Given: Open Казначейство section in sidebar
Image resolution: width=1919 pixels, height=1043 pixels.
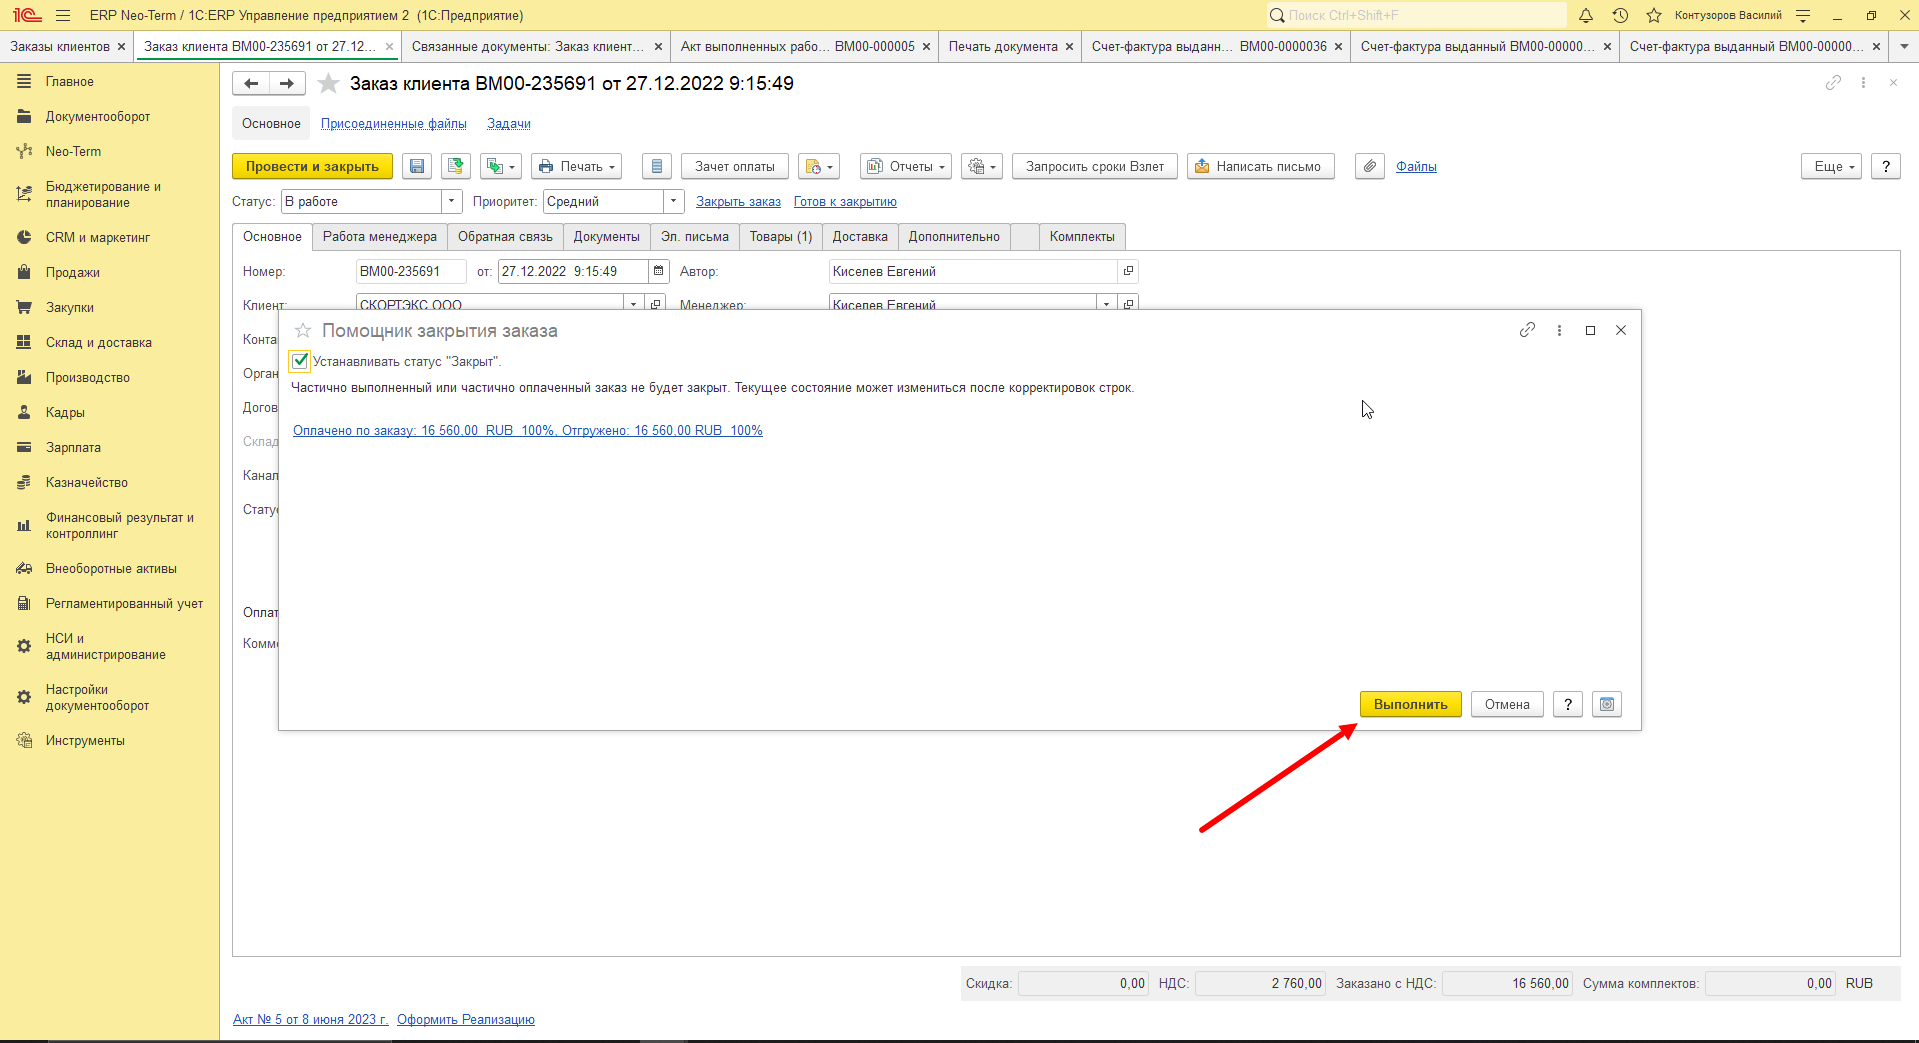Looking at the screenshot, I should pyautogui.click(x=87, y=483).
